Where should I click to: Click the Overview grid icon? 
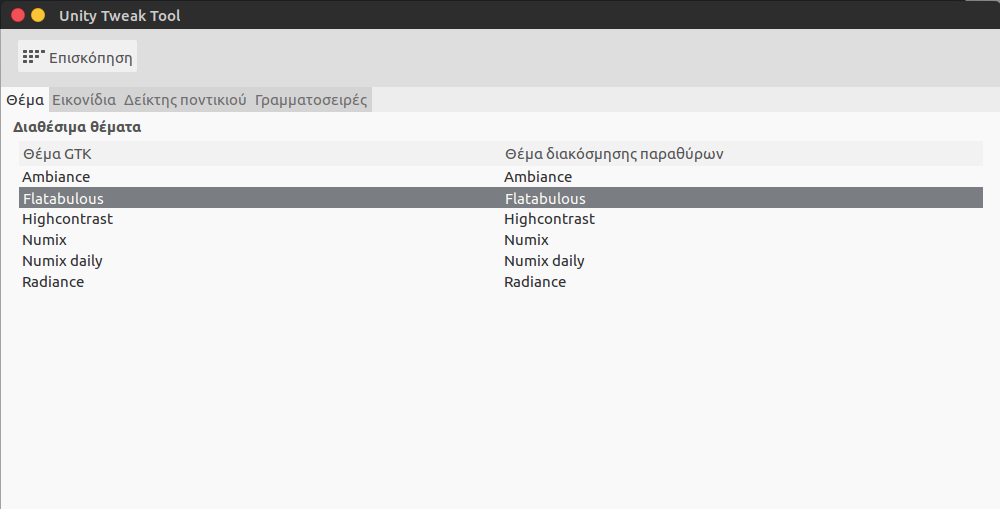33,57
